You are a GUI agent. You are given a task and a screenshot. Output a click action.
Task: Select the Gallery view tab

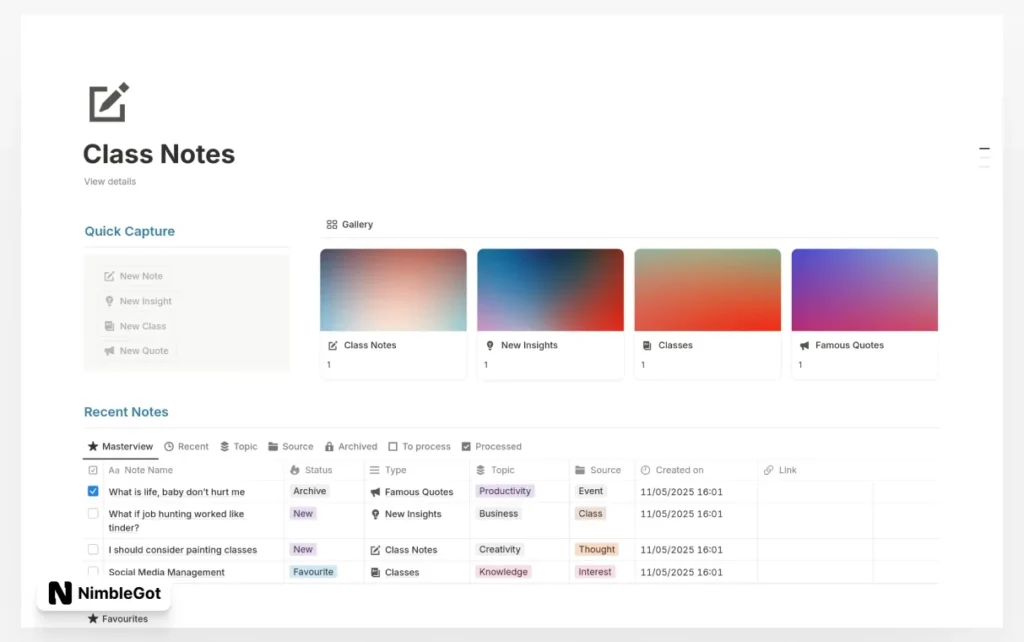click(x=349, y=225)
